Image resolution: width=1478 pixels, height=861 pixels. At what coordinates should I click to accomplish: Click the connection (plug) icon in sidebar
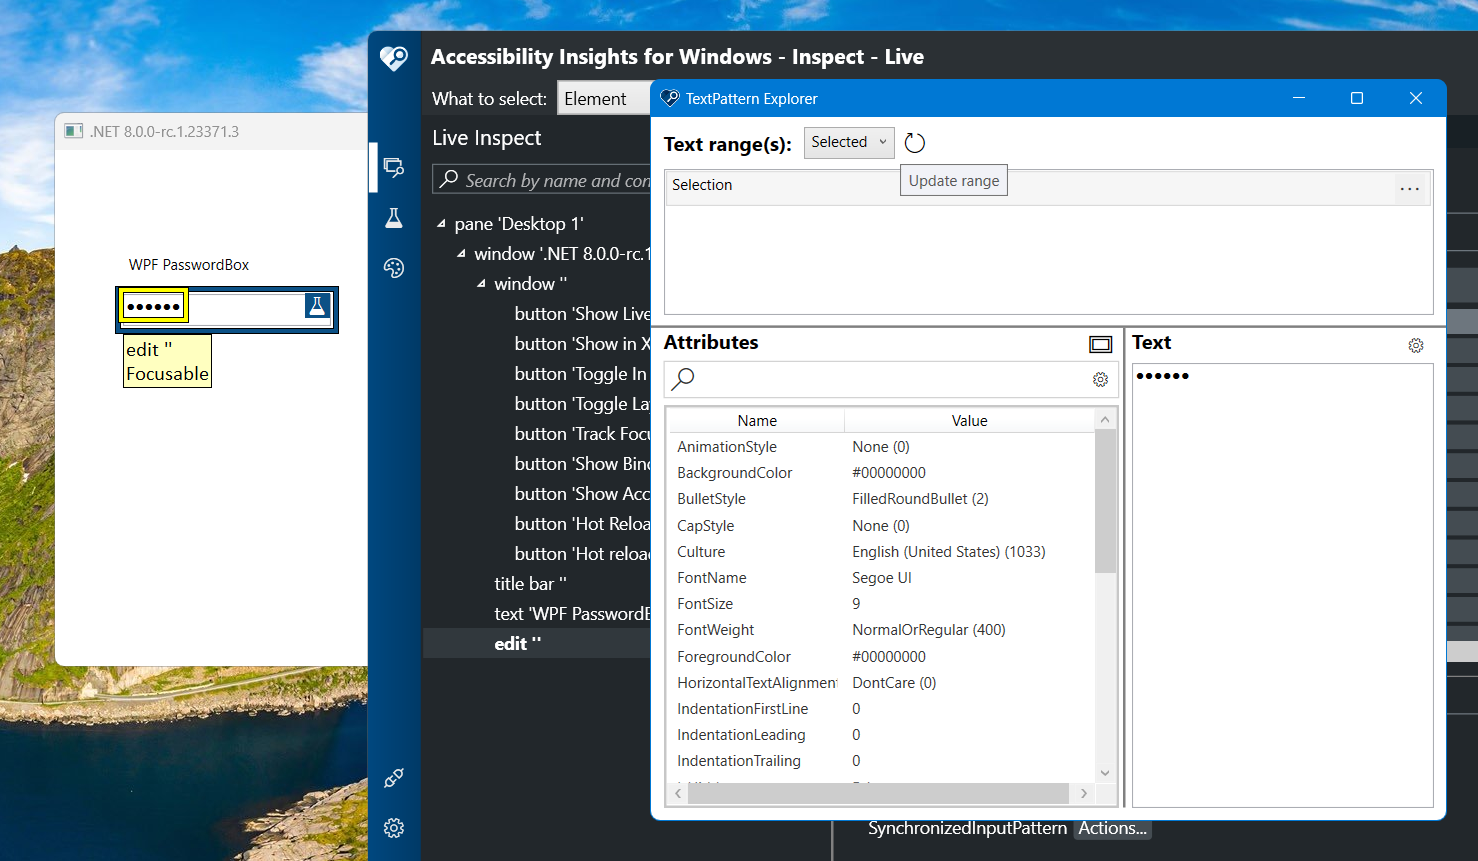coord(394,778)
